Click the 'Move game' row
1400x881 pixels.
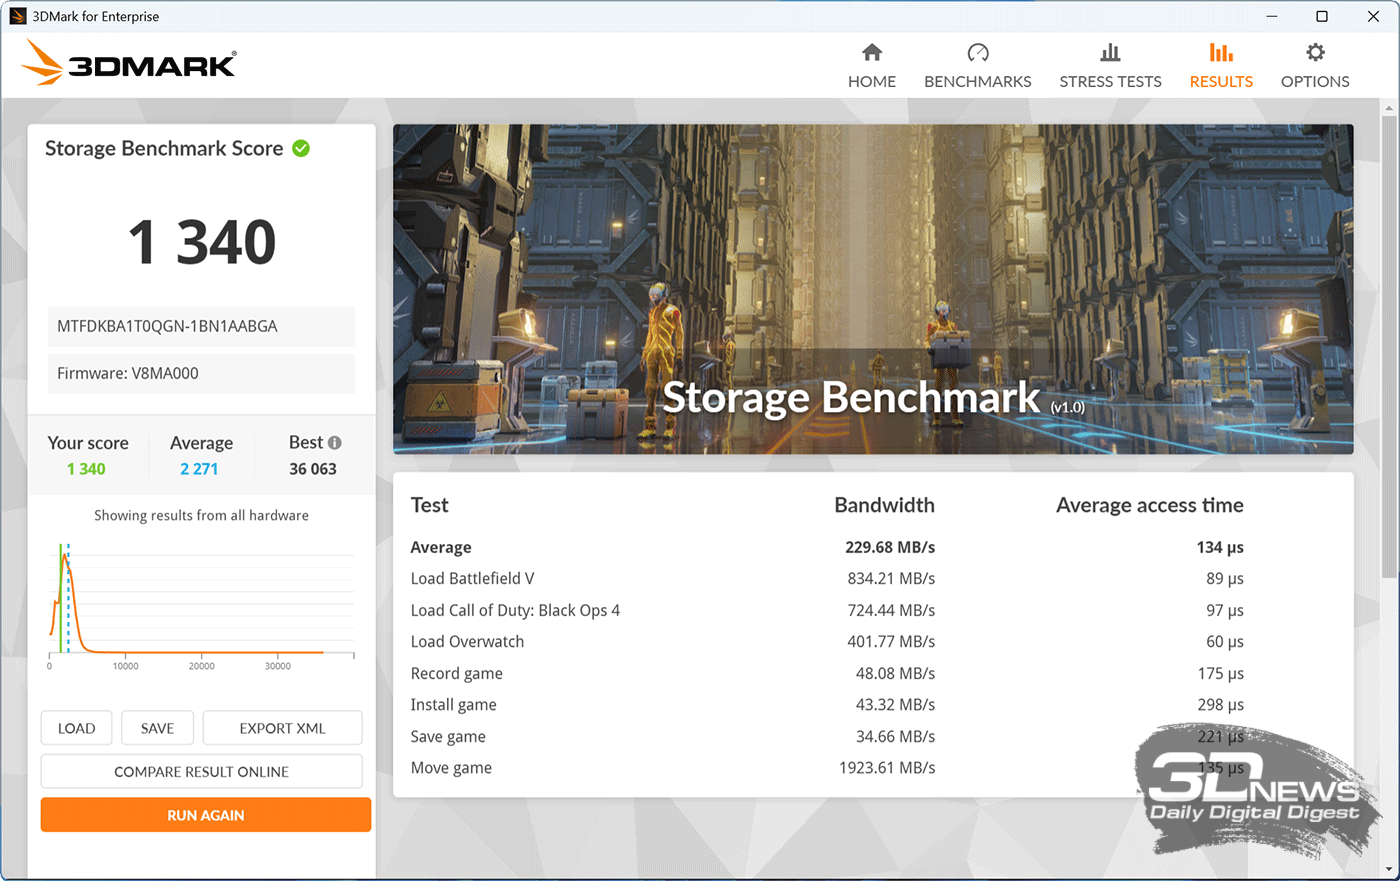[x=827, y=767]
